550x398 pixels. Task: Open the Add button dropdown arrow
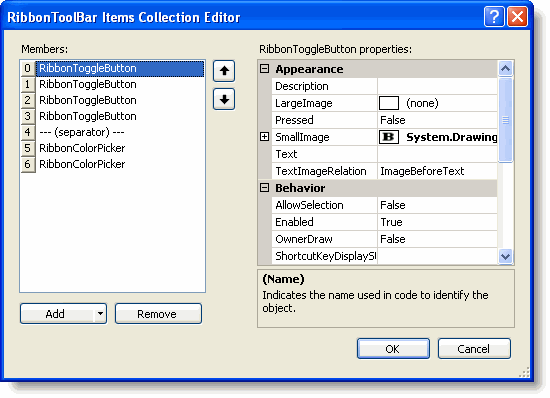coord(100,313)
